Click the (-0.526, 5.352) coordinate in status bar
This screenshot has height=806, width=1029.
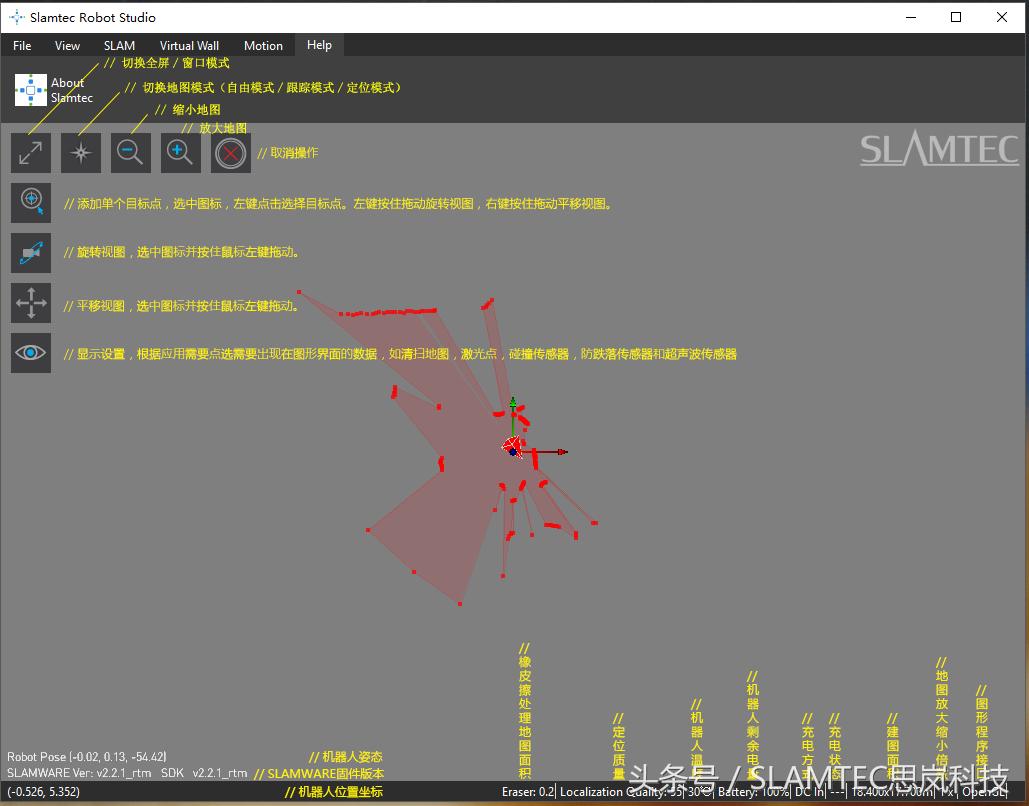(43, 792)
